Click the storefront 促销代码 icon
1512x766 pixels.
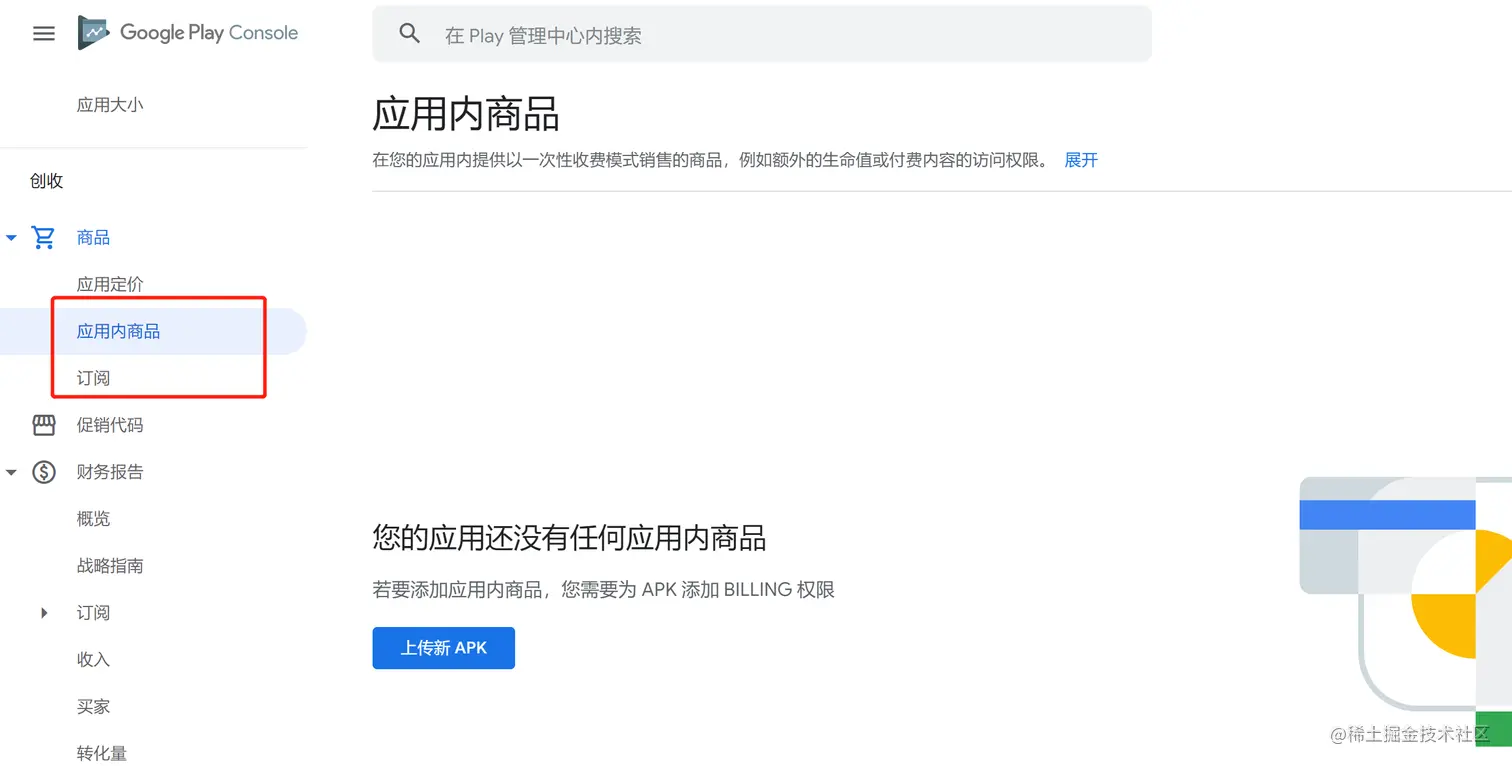(44, 425)
